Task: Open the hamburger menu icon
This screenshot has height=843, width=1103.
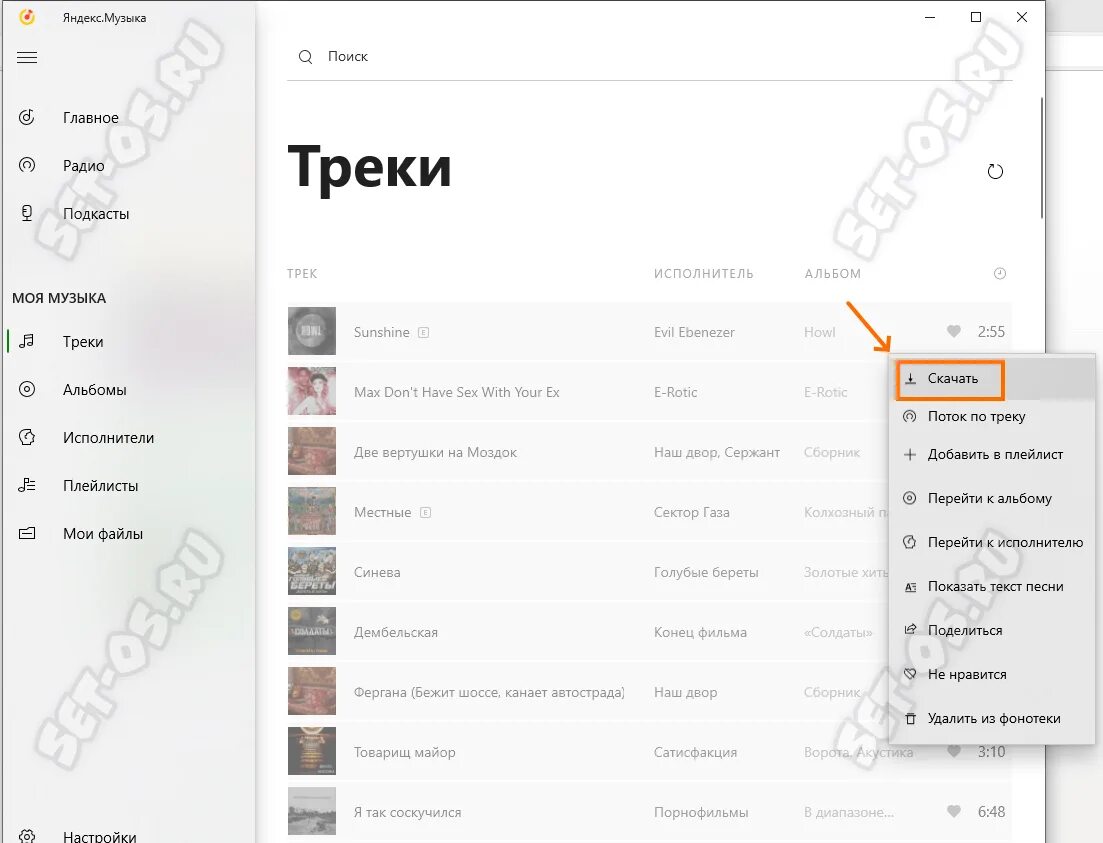Action: pos(27,58)
